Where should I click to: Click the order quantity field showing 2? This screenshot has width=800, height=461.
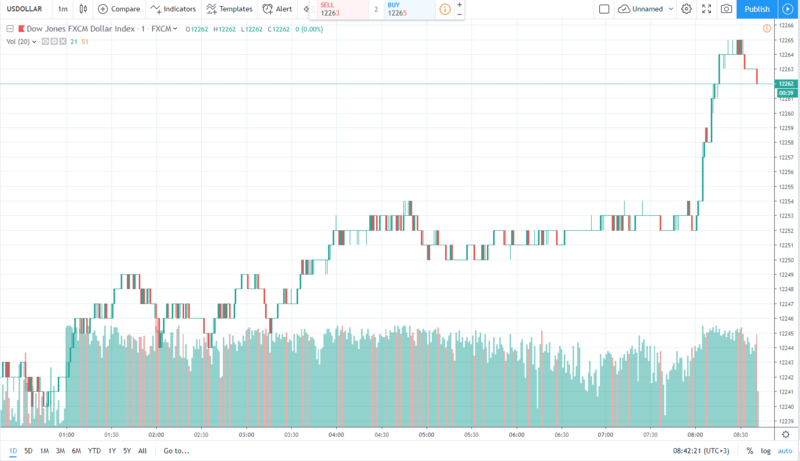coord(376,9)
